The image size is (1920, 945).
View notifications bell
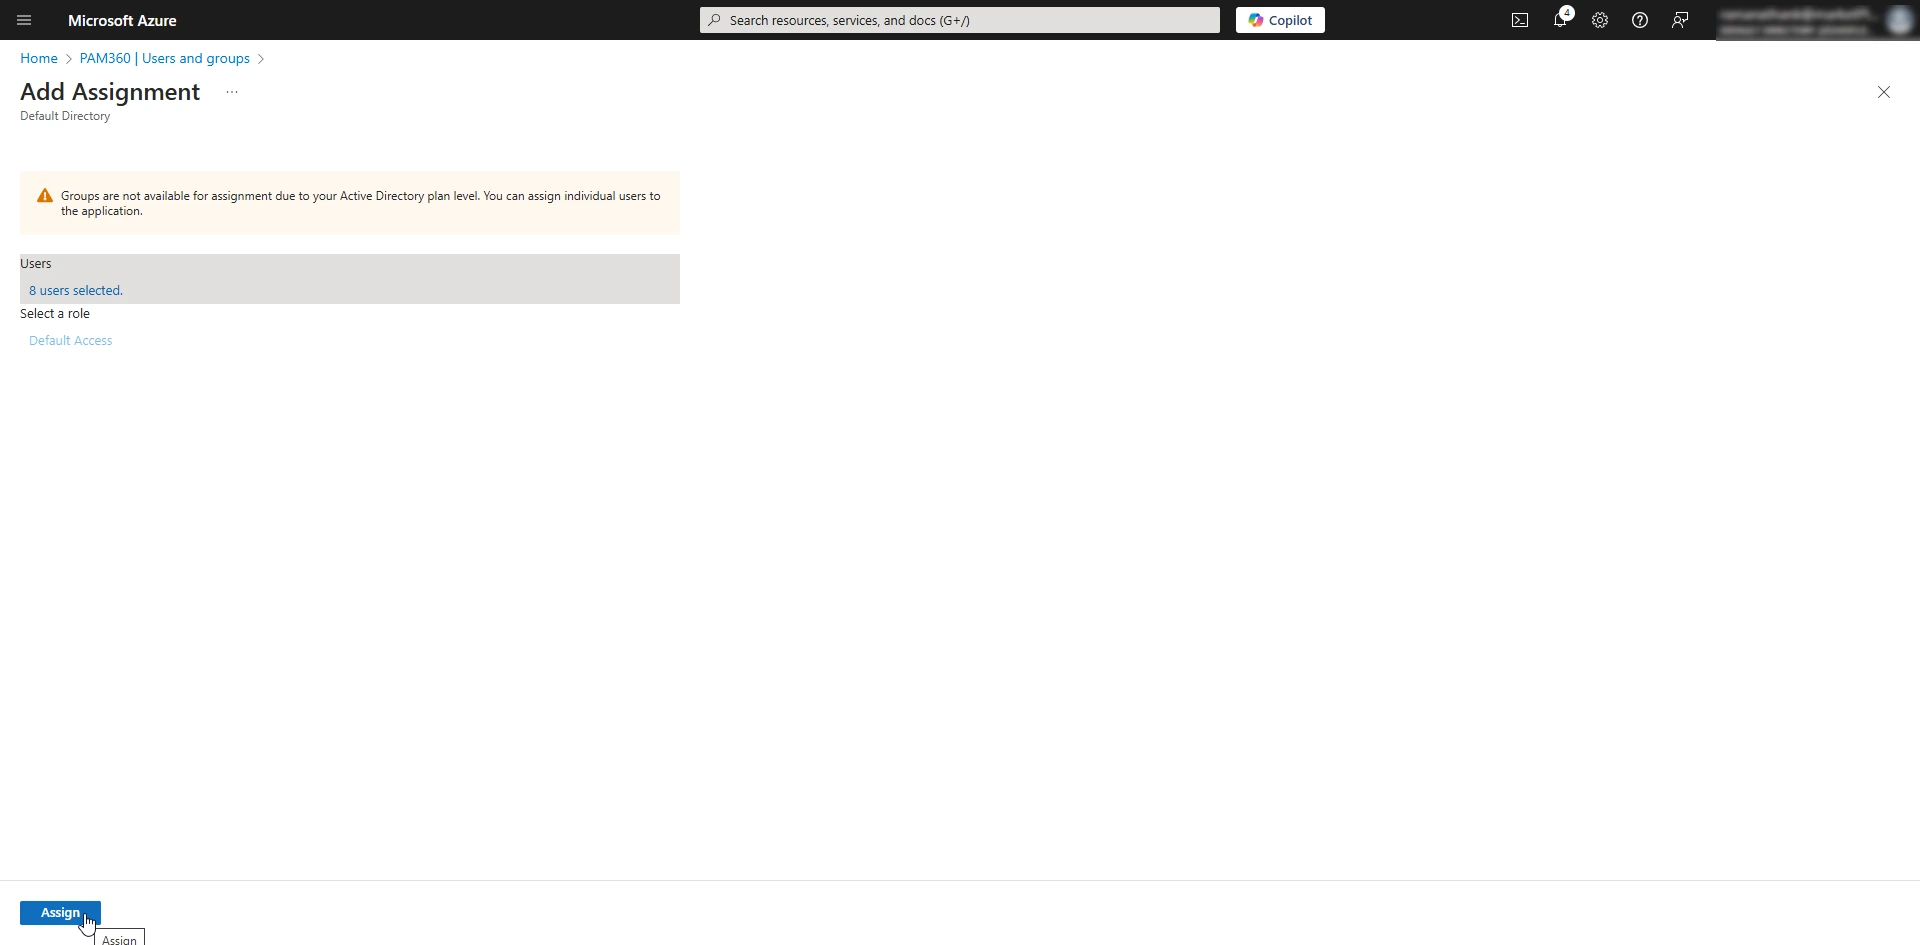[1561, 20]
